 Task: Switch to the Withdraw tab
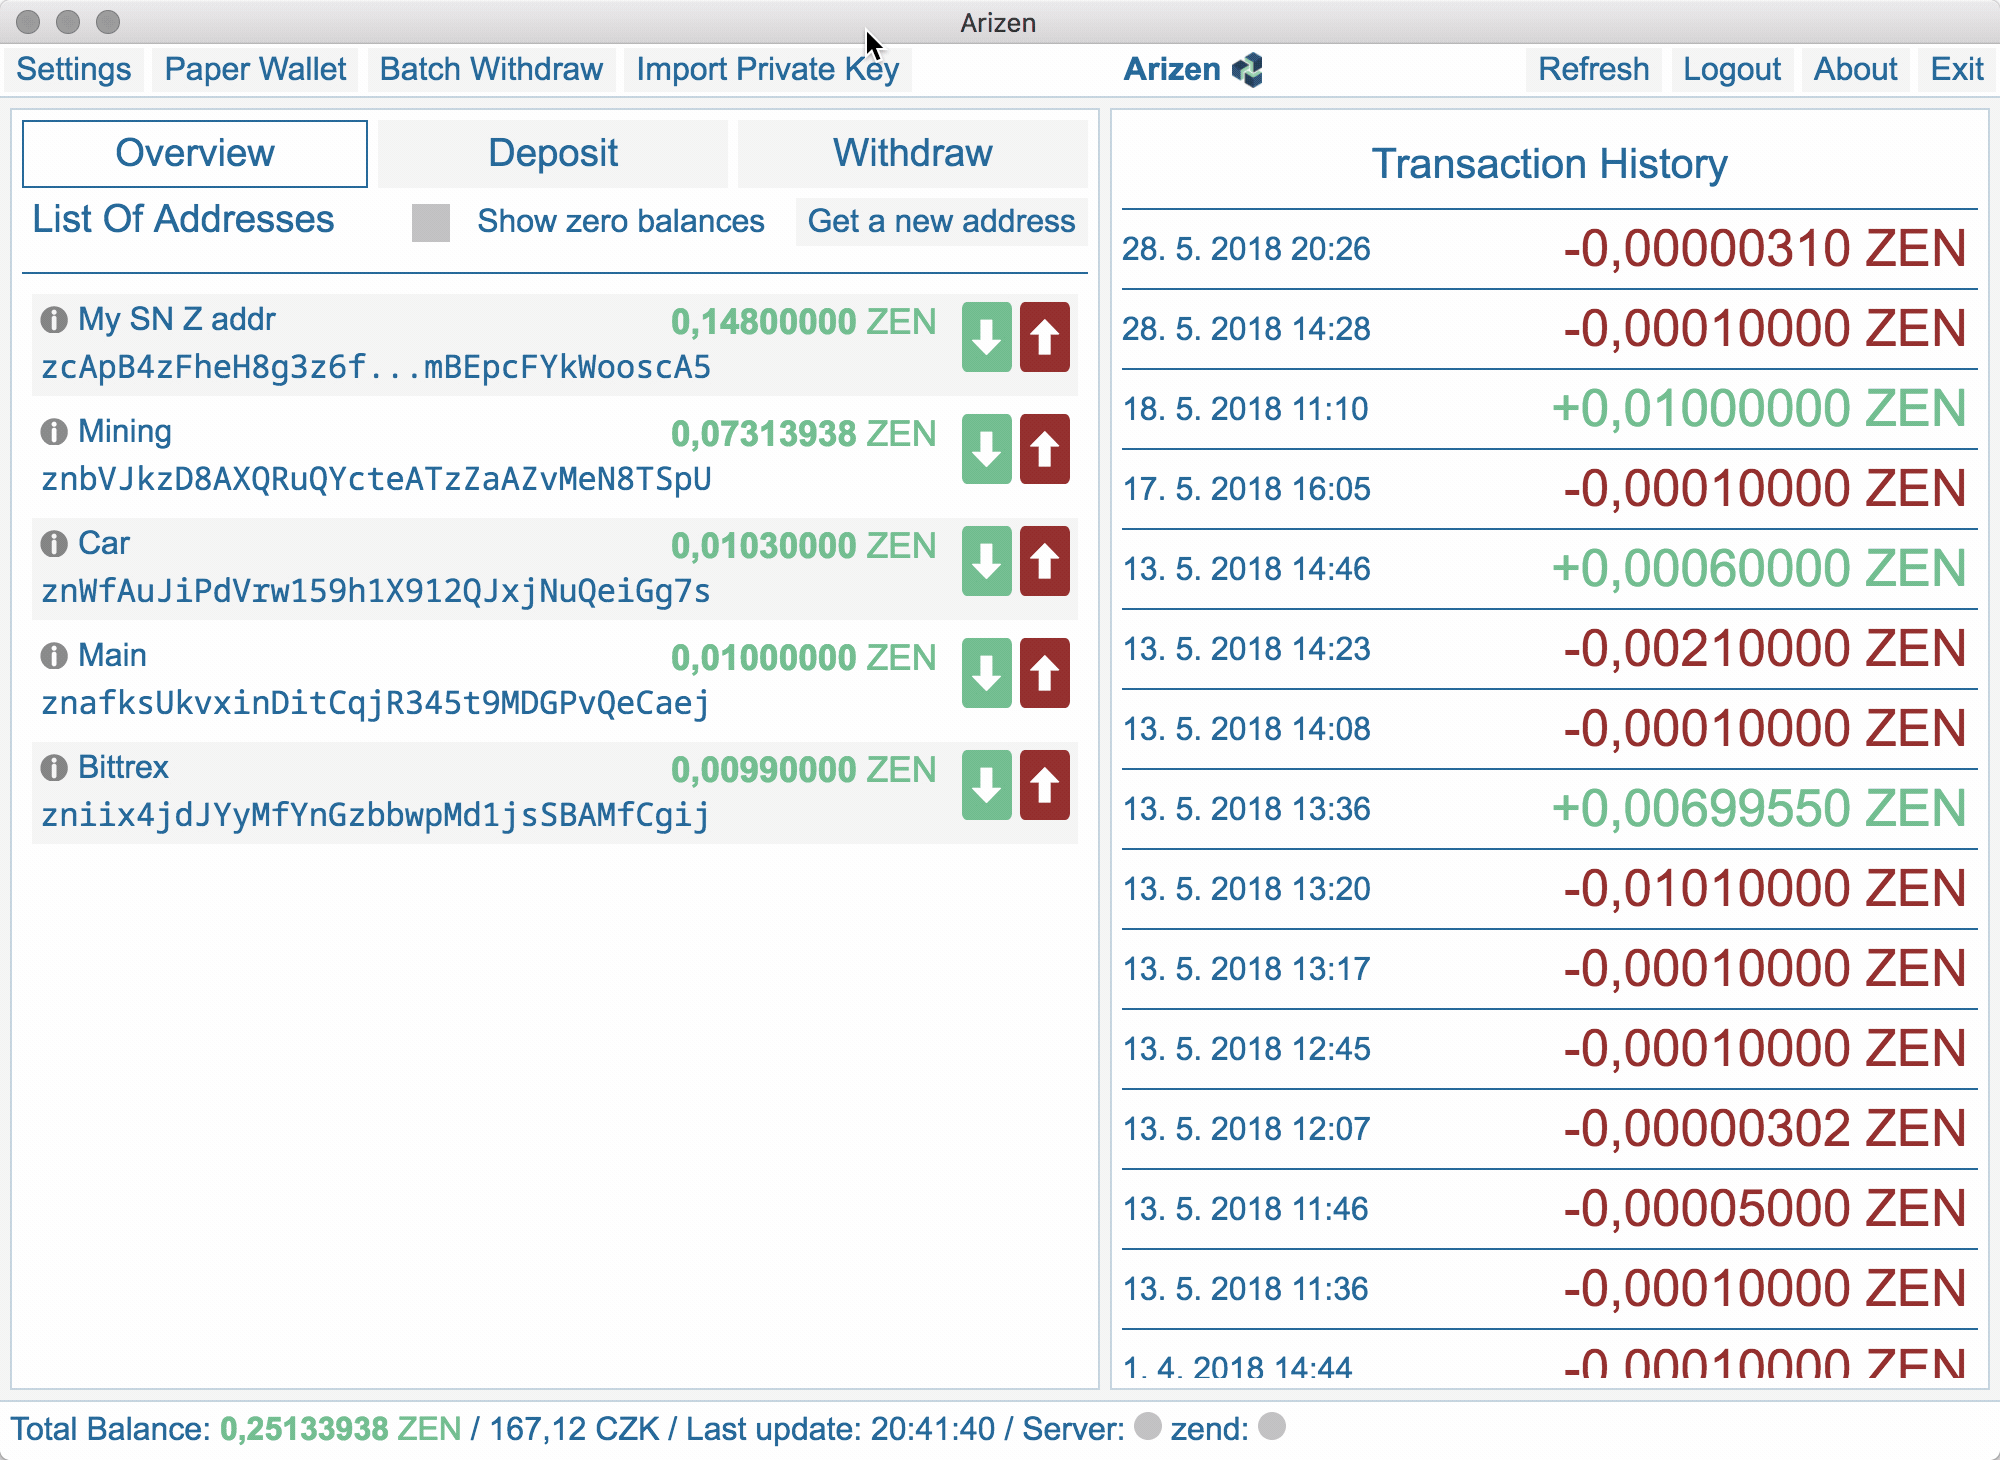[913, 153]
